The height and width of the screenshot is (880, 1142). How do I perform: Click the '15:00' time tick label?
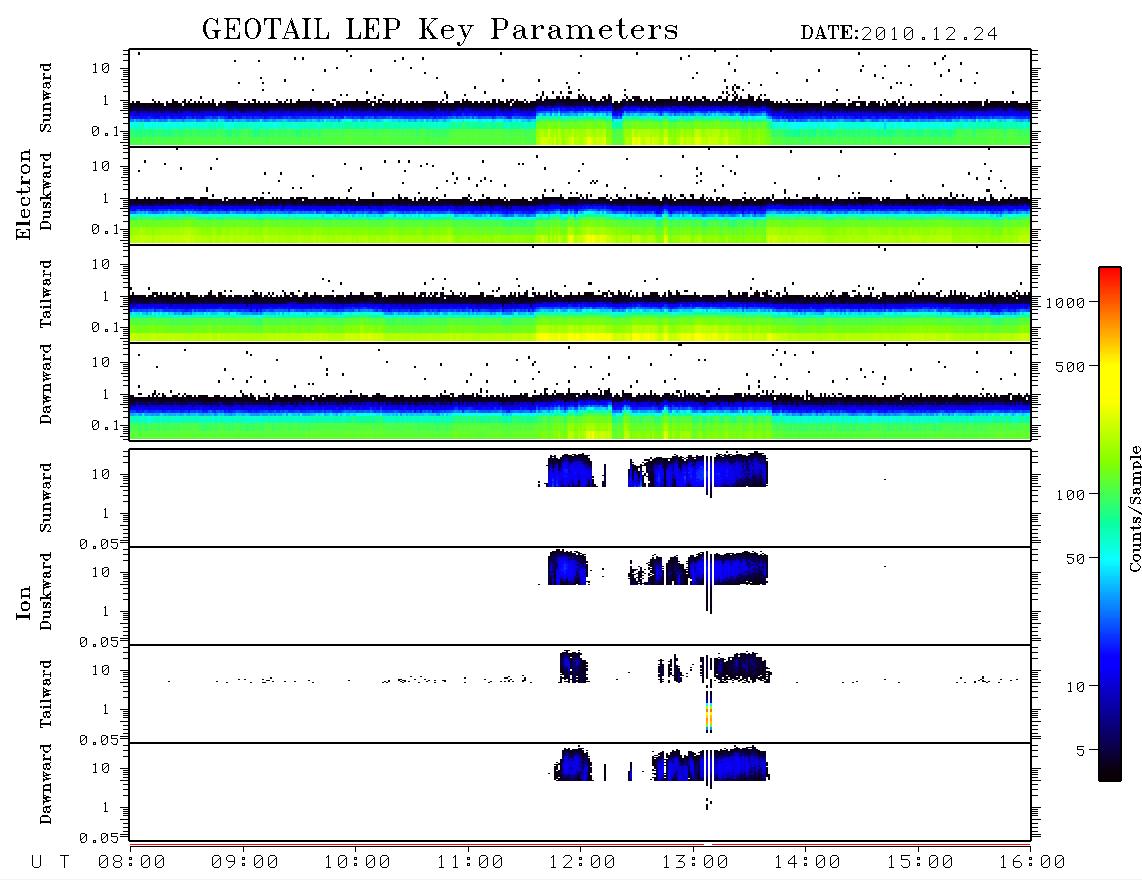coord(920,863)
